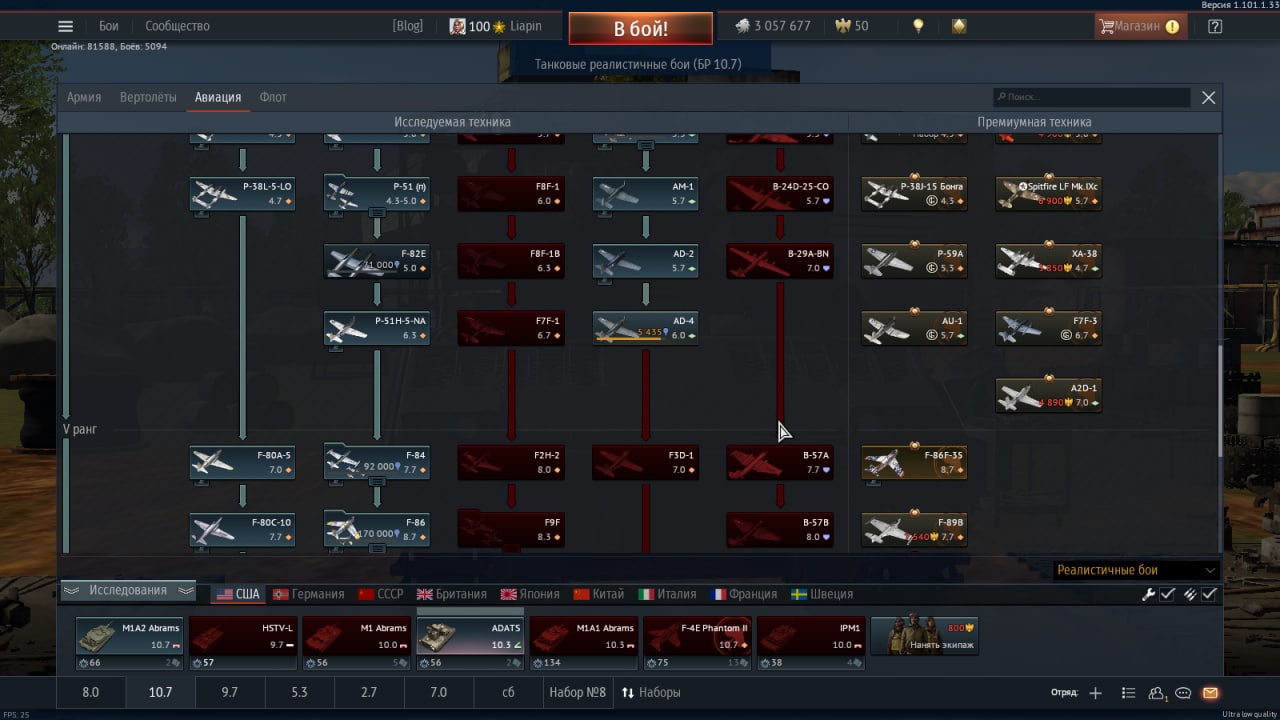
Task: Open the Реалистичные бои mode dropdown
Action: pos(1137,570)
